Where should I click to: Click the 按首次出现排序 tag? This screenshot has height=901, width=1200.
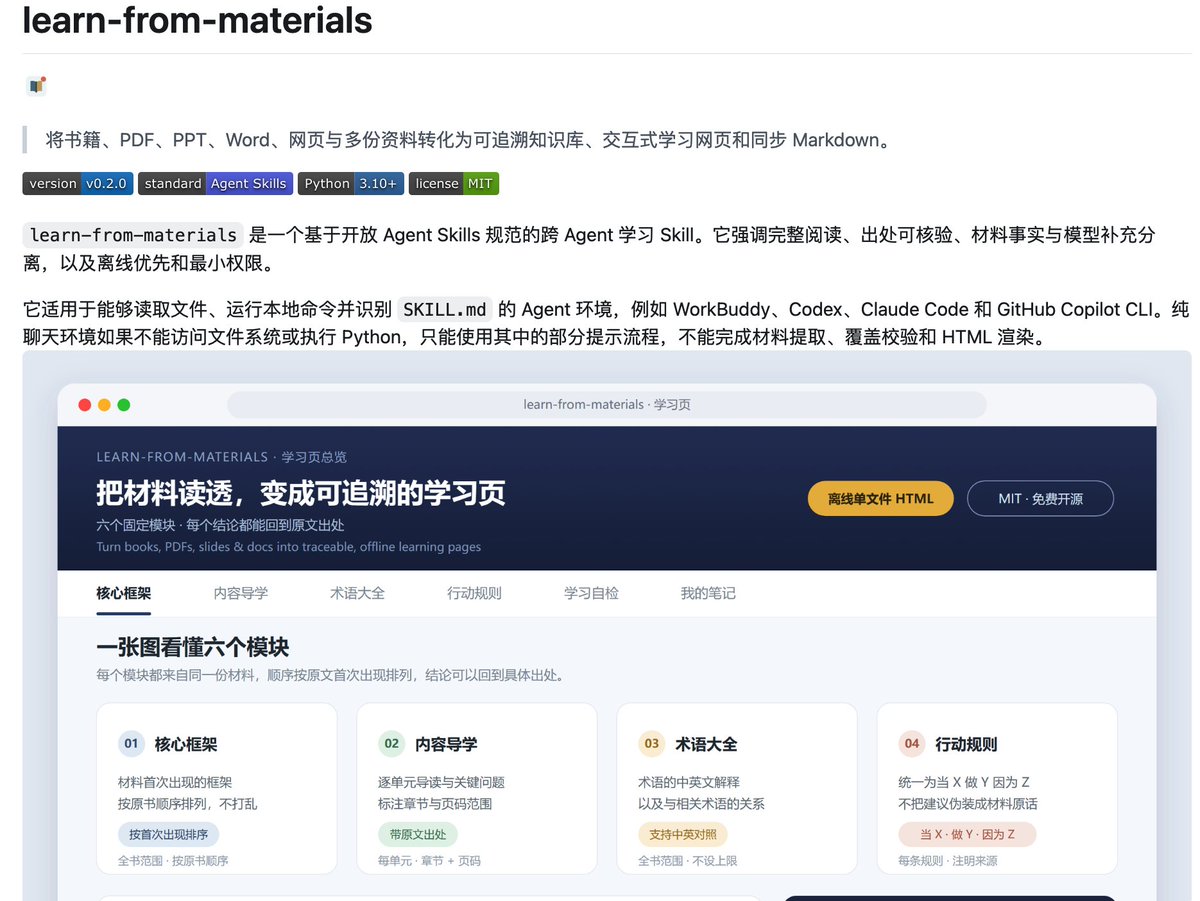point(168,834)
